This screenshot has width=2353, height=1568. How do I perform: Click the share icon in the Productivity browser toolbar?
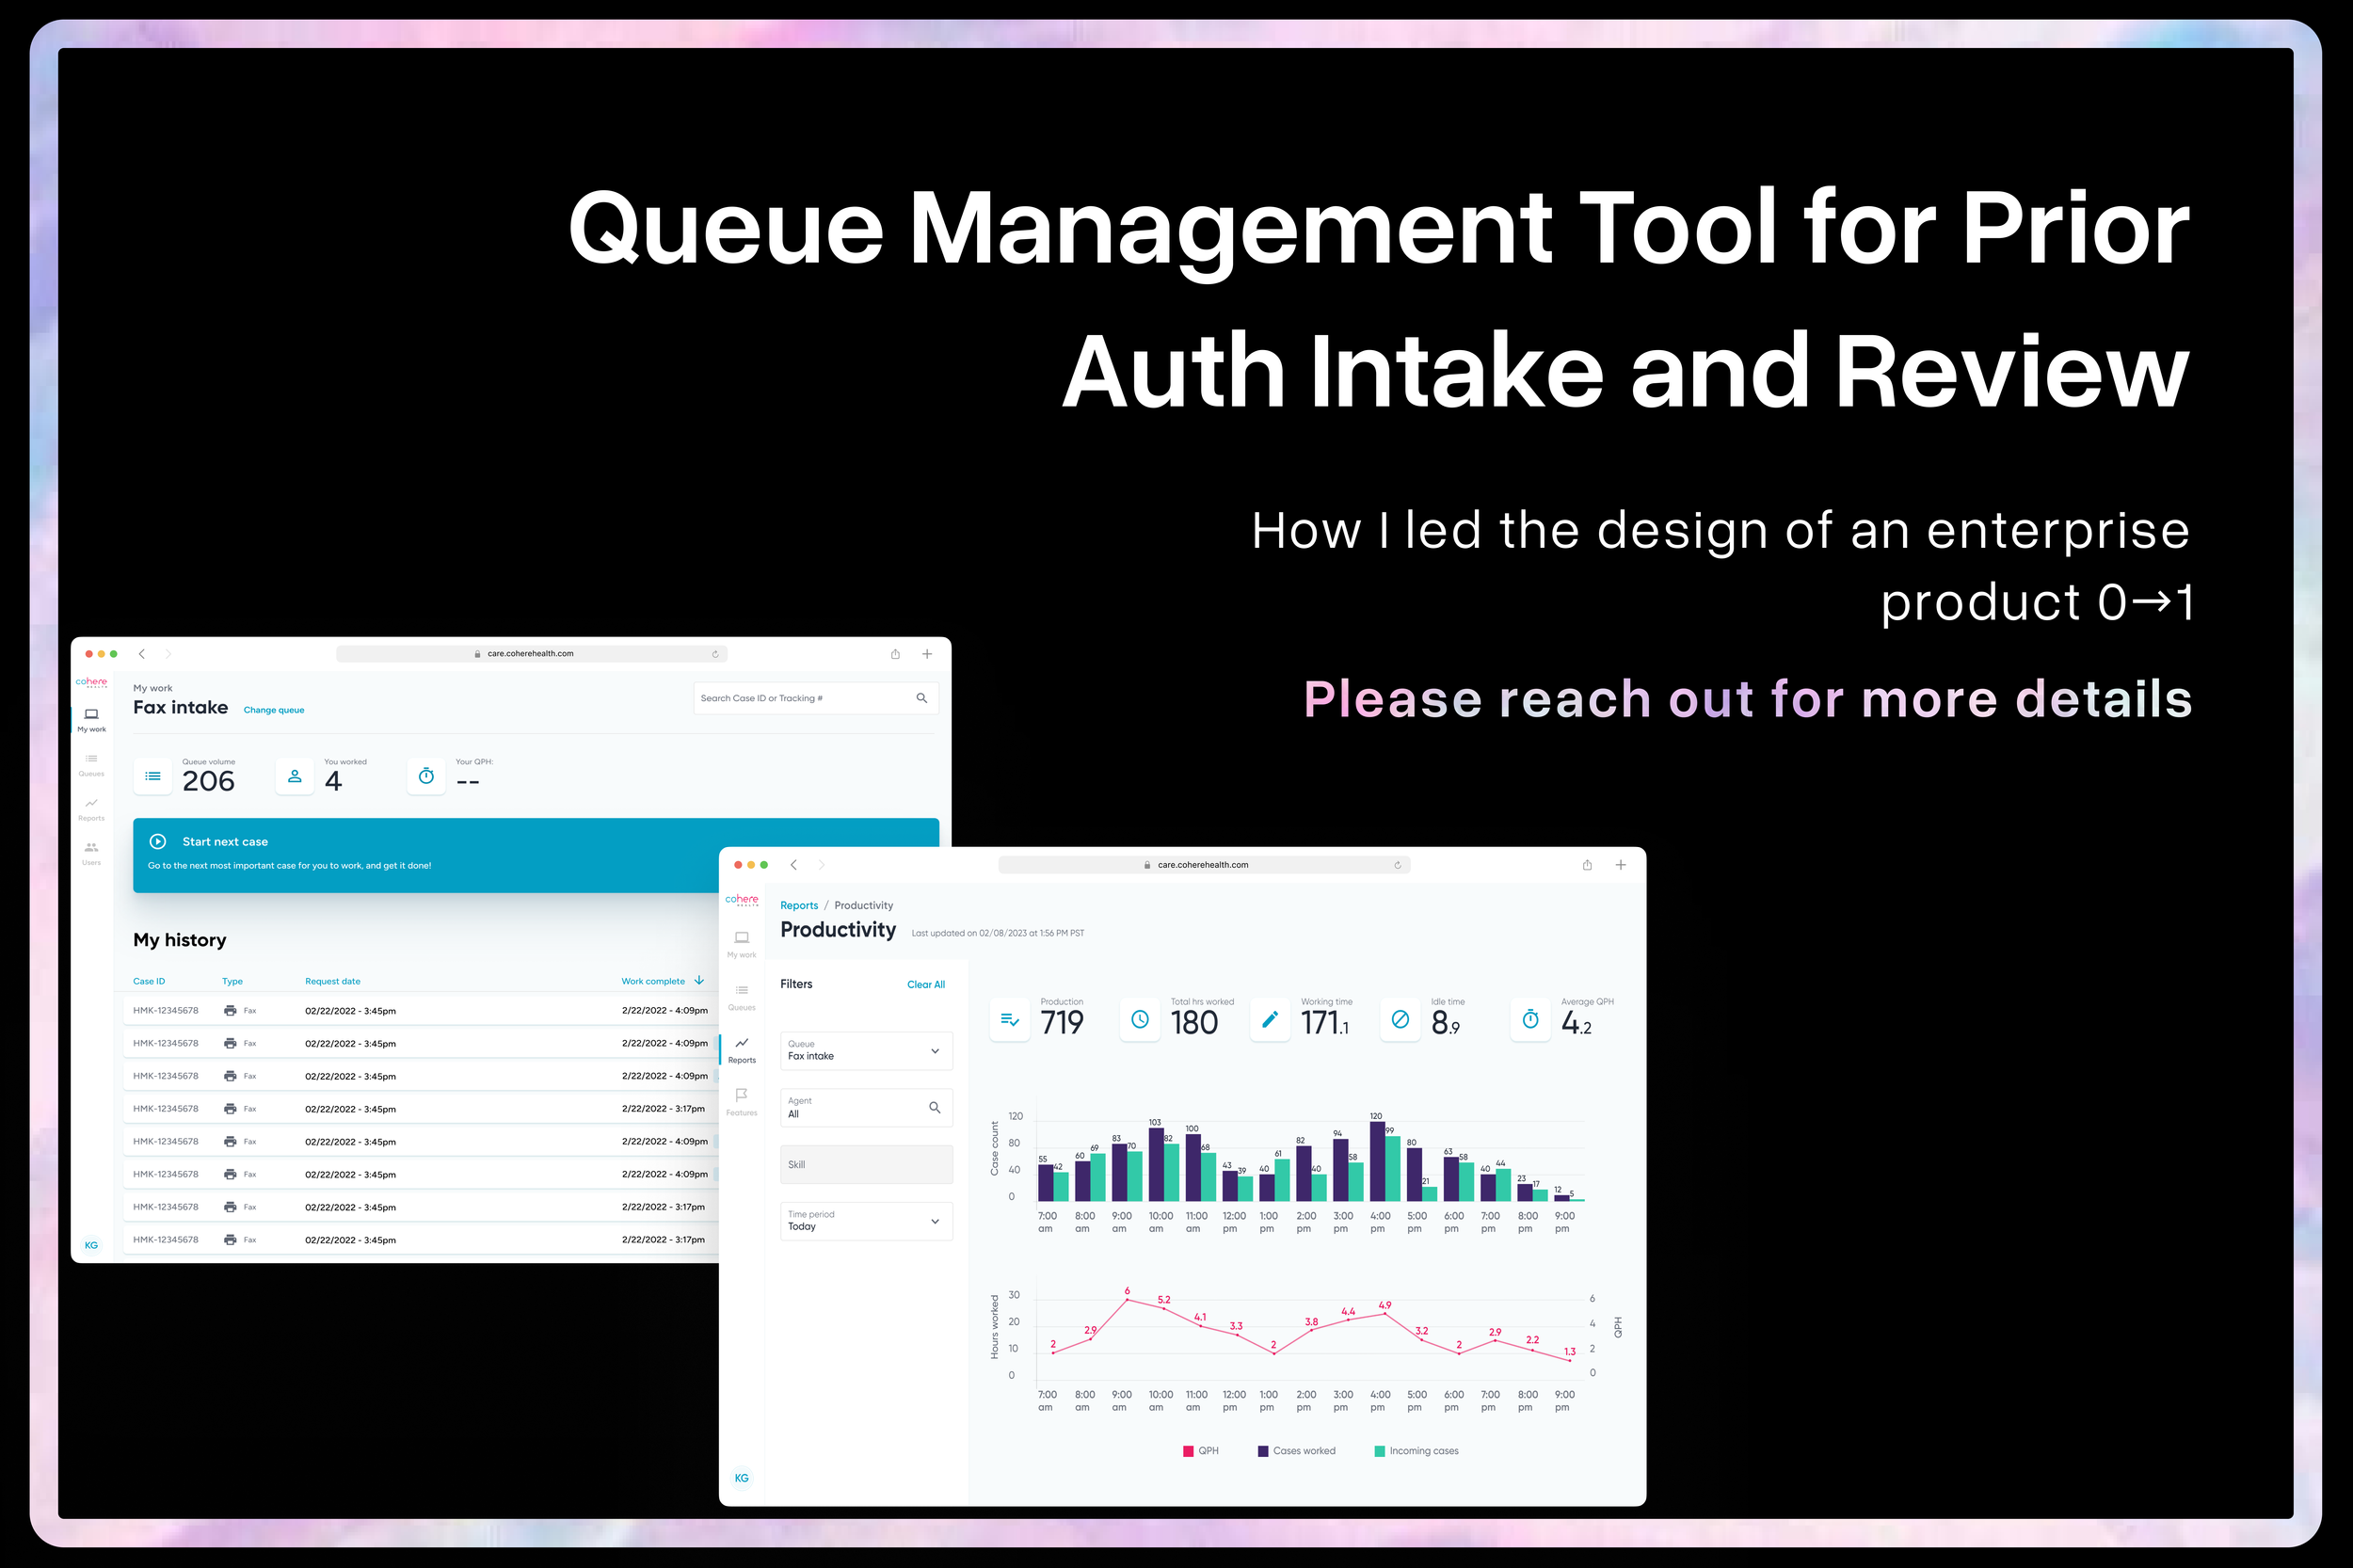click(x=1586, y=865)
